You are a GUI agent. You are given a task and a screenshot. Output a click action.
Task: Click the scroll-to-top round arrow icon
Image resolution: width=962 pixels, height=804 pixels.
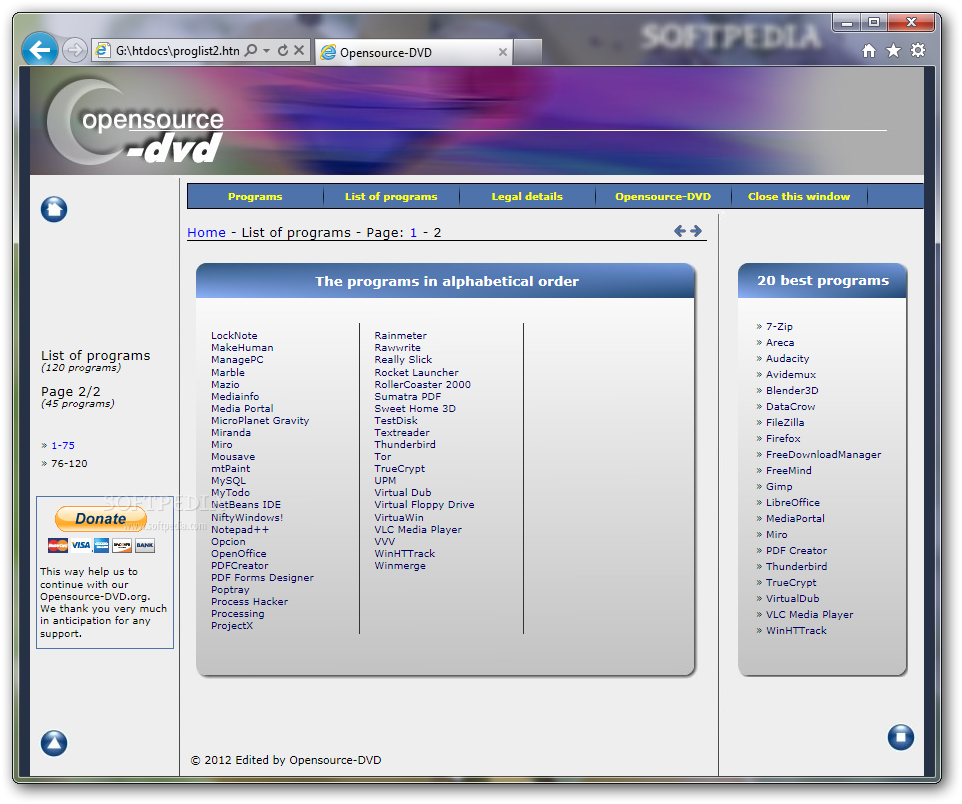(54, 743)
